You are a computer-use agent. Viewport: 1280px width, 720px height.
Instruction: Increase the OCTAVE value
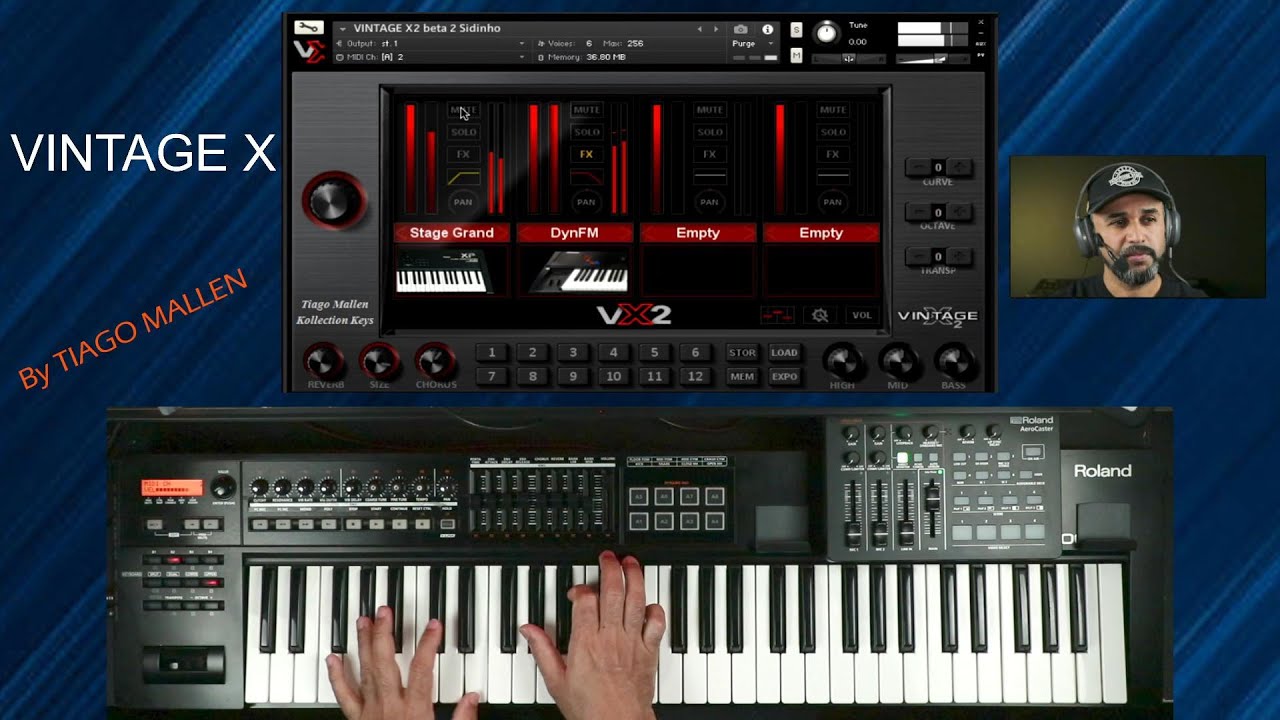point(960,212)
